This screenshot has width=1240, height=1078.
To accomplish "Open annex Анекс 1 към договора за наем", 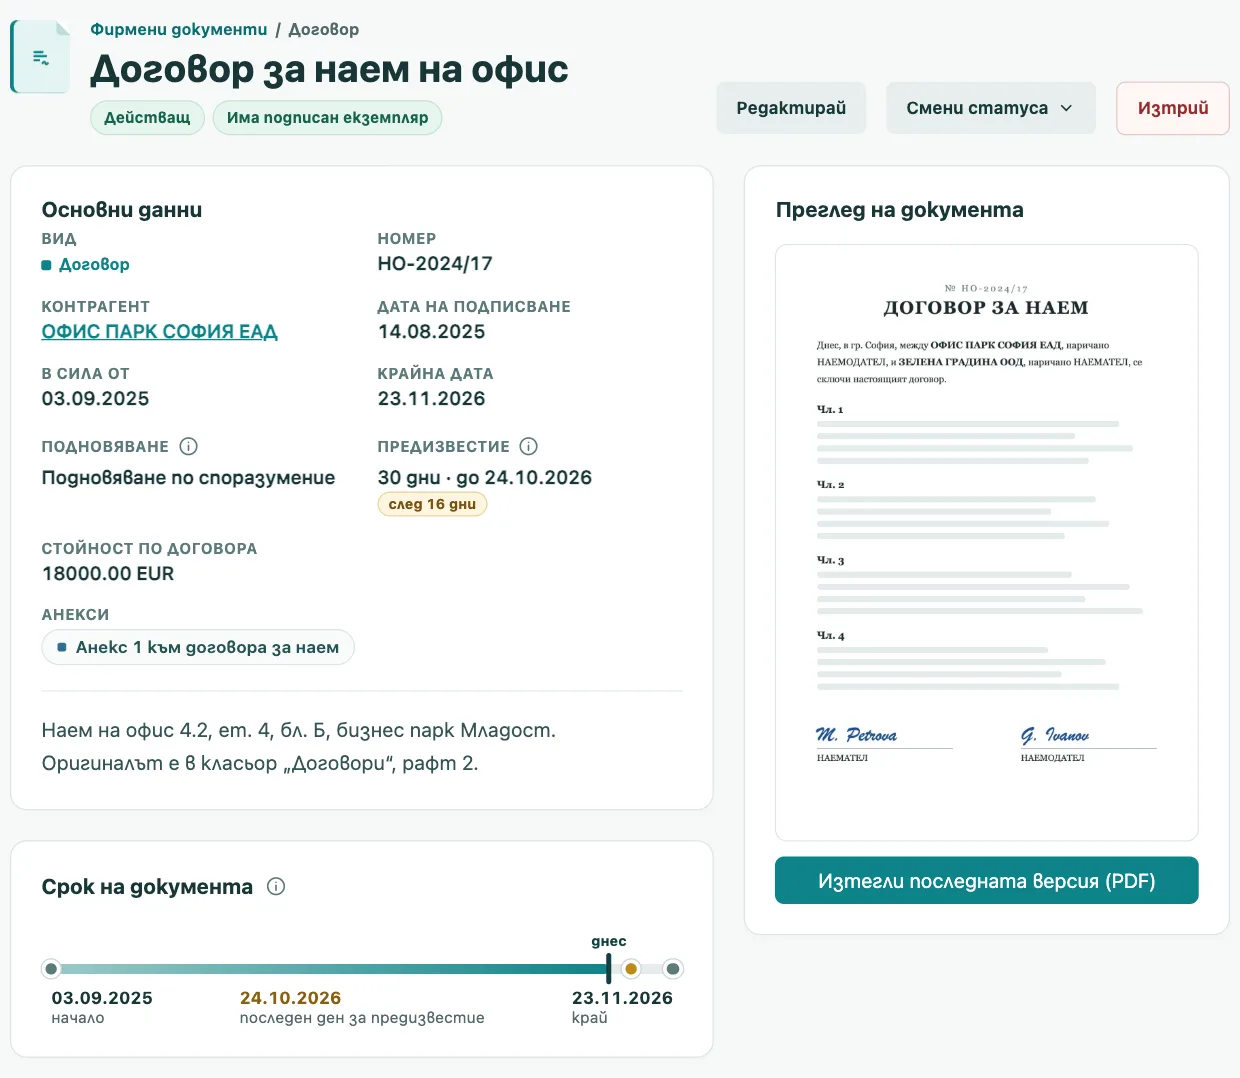I will pyautogui.click(x=198, y=647).
